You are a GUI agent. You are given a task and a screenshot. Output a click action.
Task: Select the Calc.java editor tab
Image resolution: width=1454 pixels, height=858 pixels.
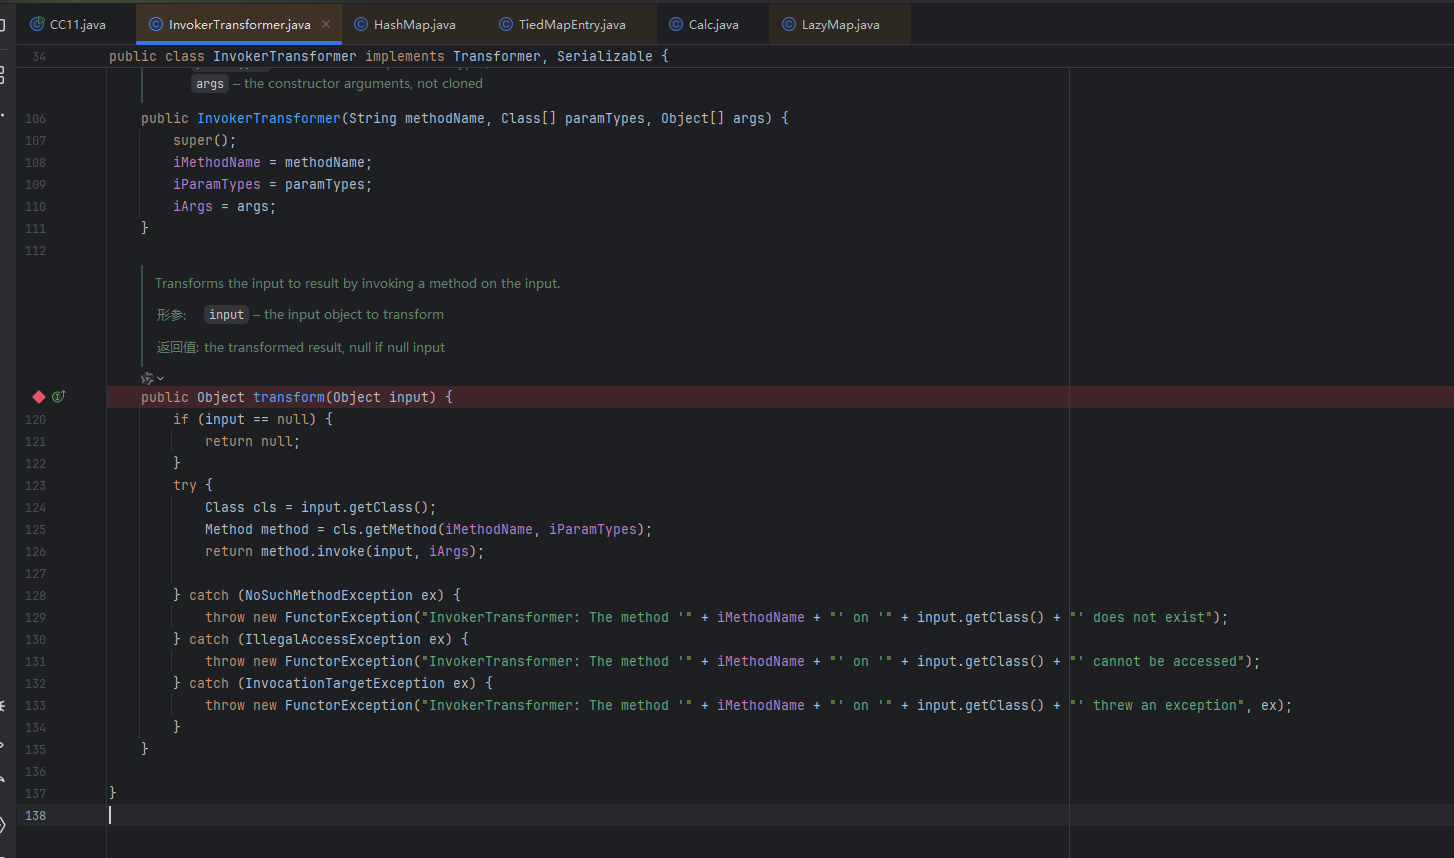[x=713, y=24]
